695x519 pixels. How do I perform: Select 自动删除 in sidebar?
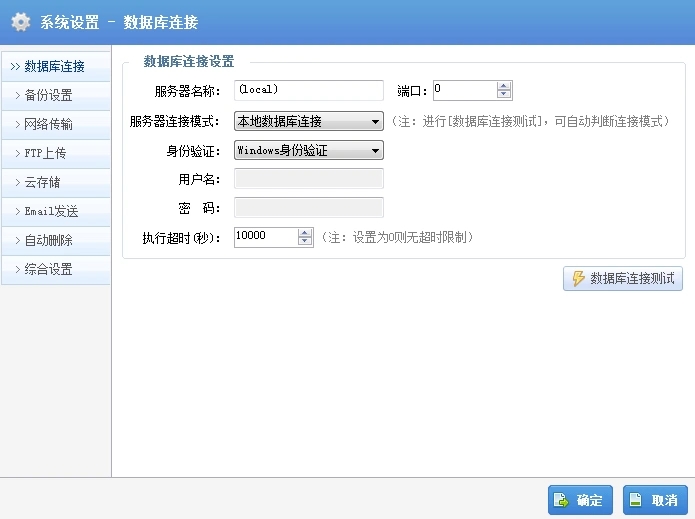(x=56, y=240)
